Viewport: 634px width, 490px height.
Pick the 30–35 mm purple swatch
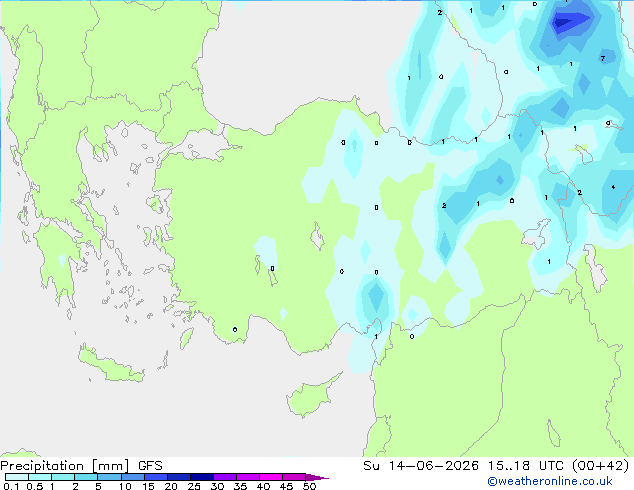coord(225,477)
